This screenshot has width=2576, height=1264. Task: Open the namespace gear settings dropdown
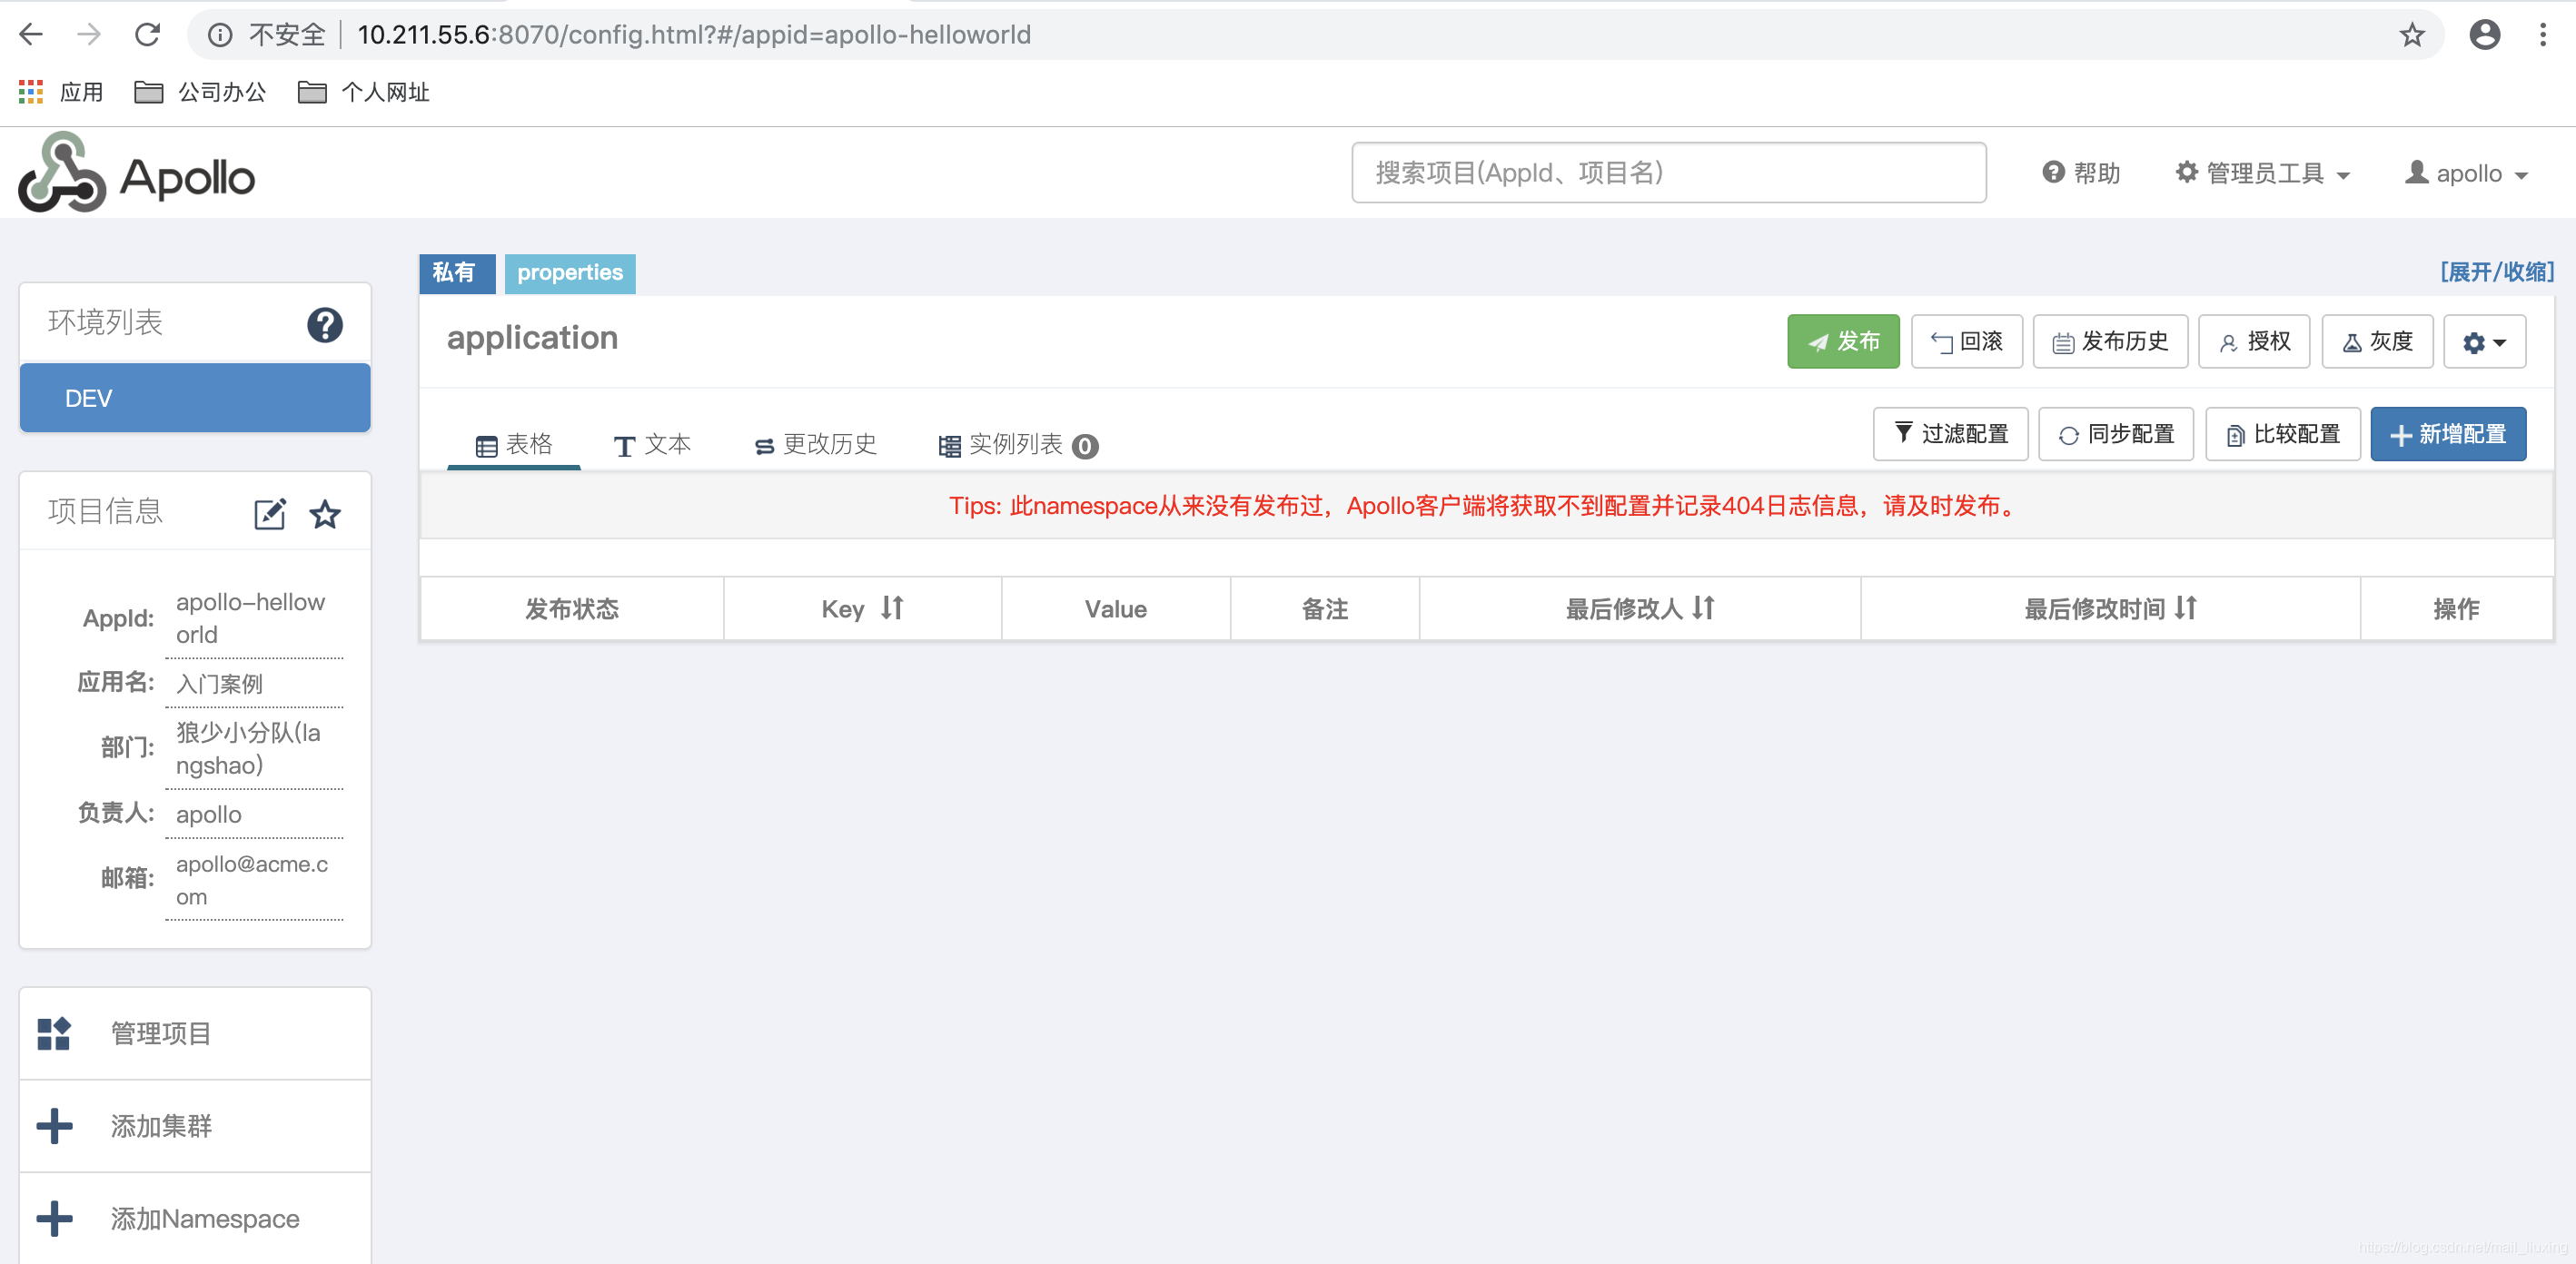click(x=2484, y=342)
